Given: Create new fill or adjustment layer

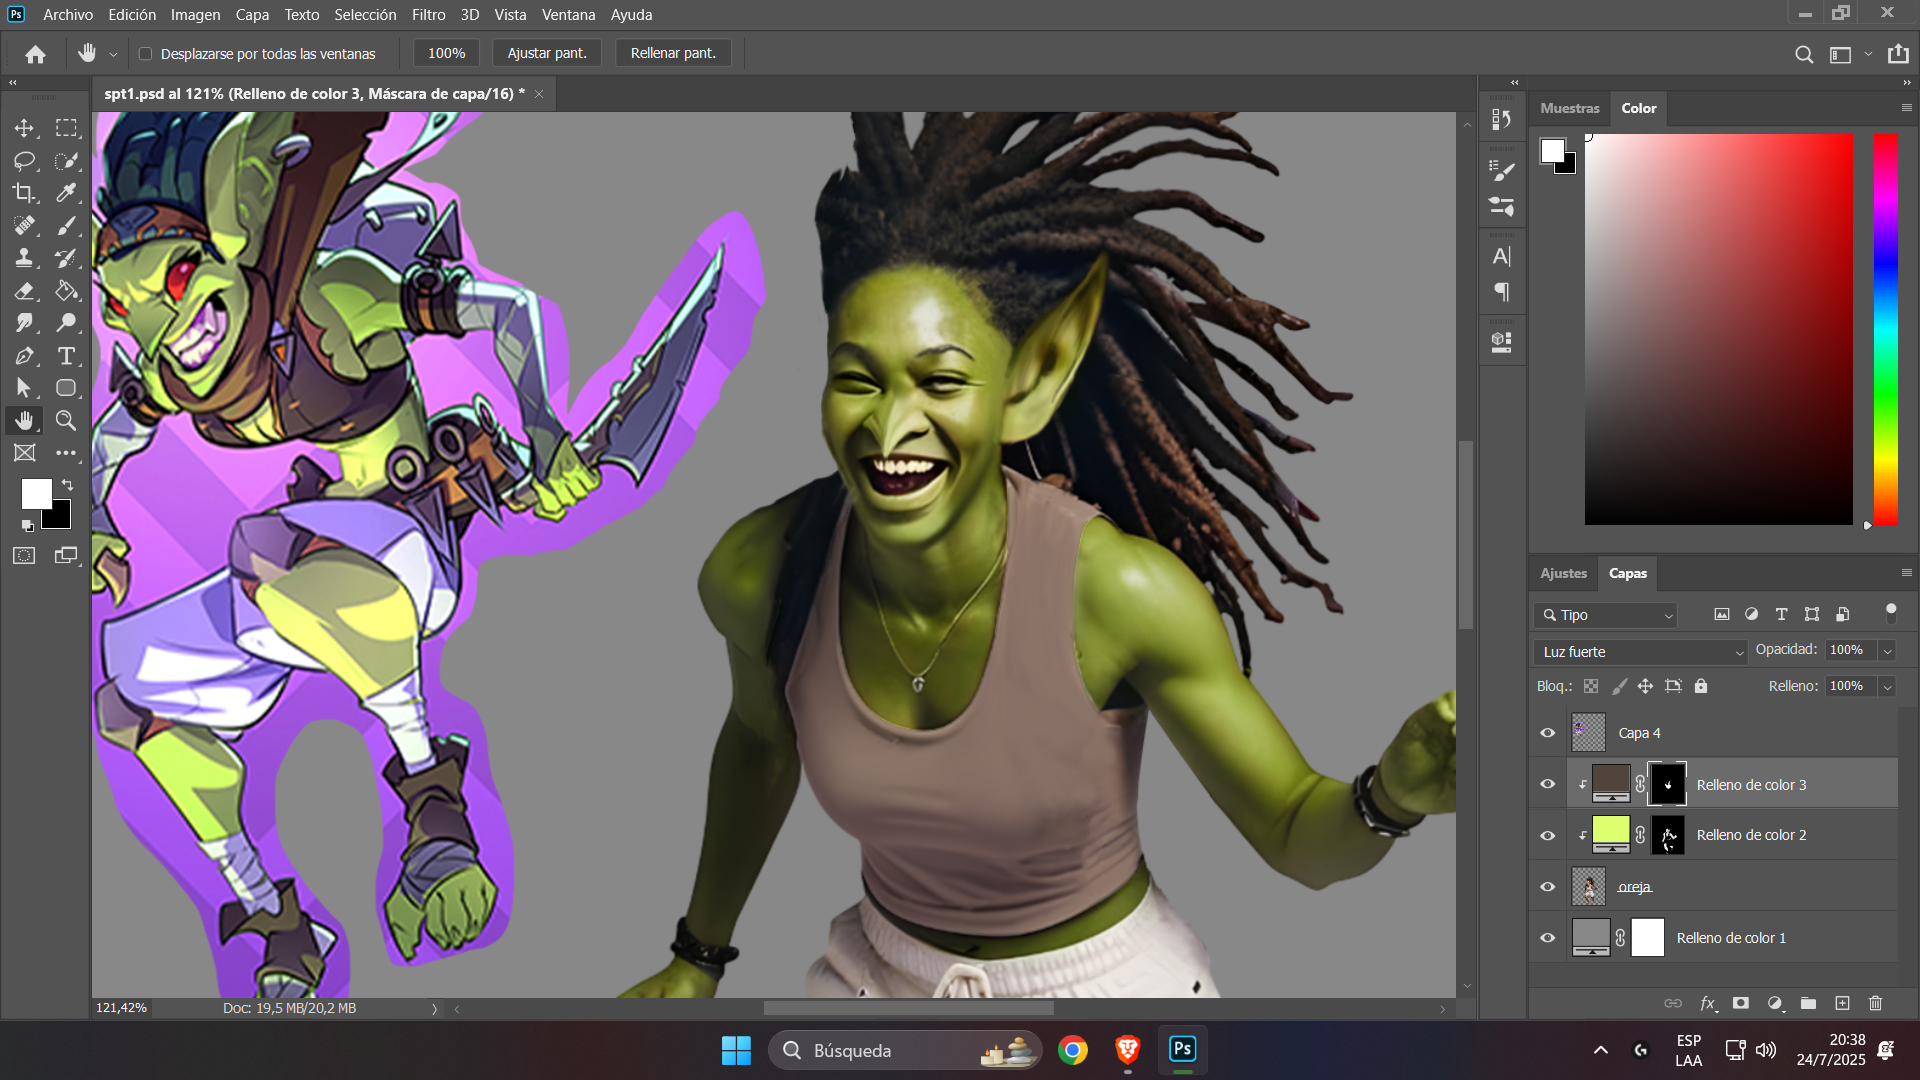Looking at the screenshot, I should tap(1775, 1003).
